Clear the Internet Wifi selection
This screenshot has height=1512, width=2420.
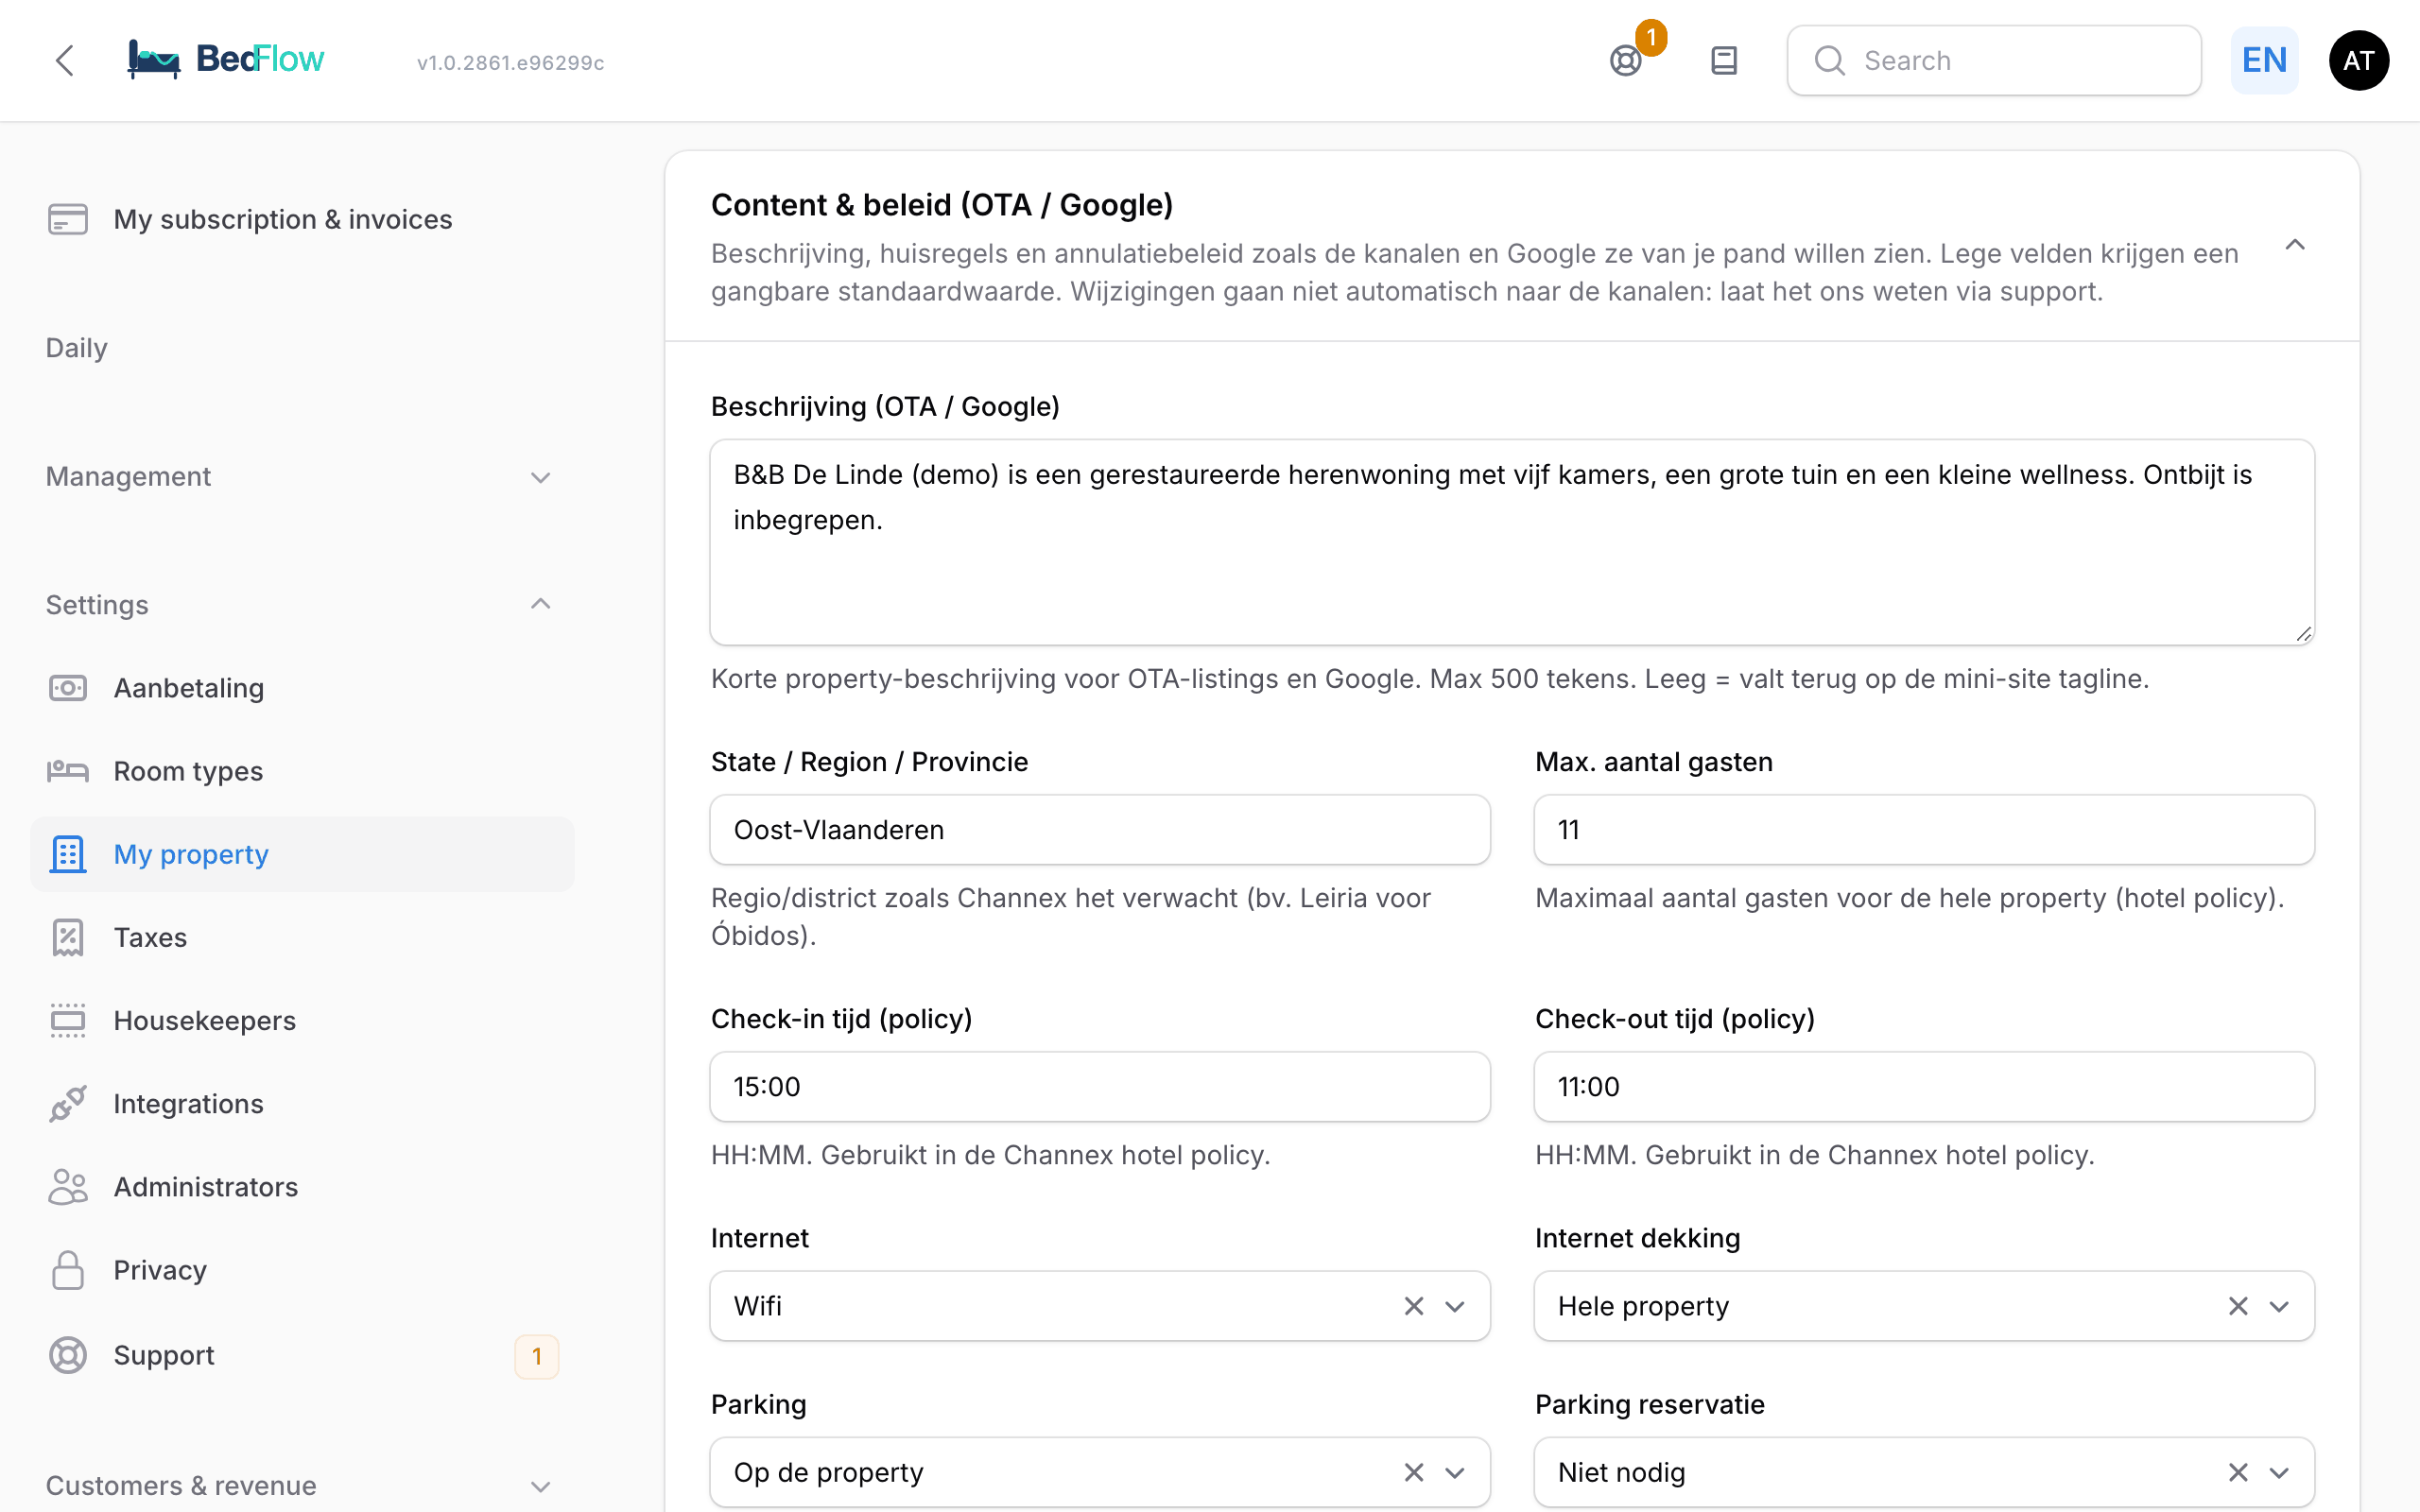pyautogui.click(x=1414, y=1306)
